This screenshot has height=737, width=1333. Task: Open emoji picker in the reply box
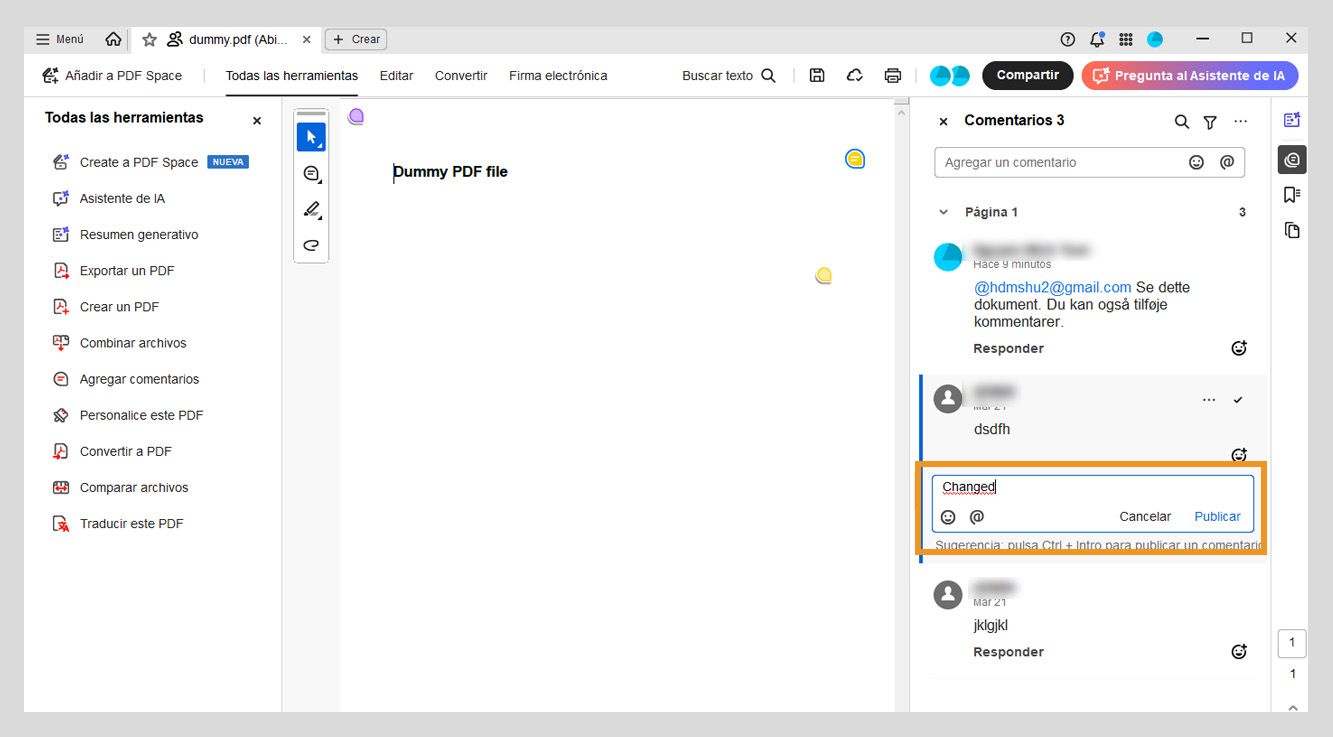click(x=948, y=517)
